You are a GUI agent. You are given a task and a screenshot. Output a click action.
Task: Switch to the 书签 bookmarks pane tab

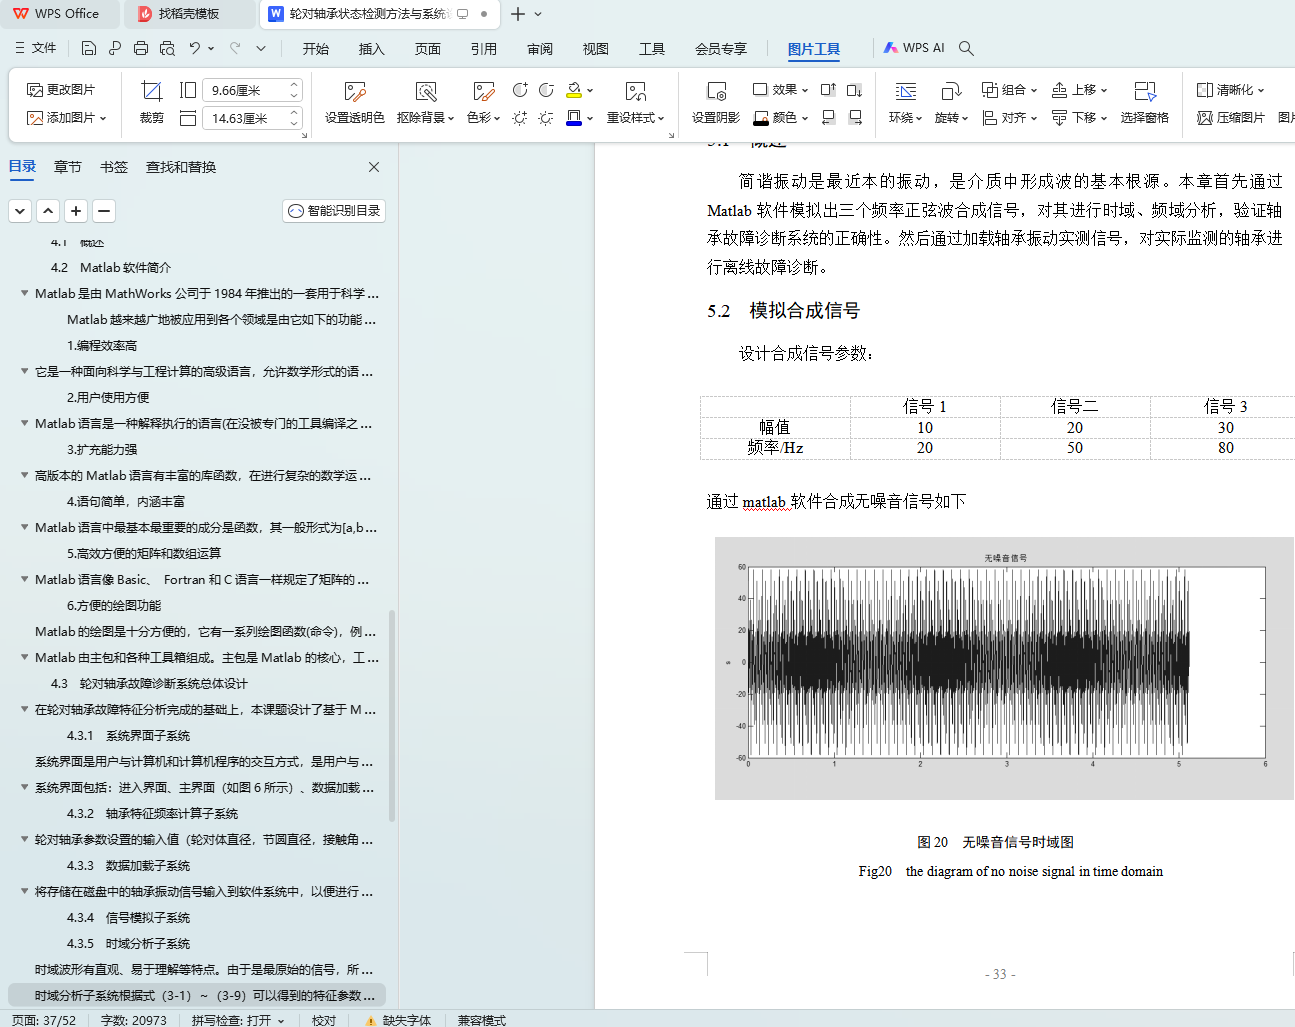pyautogui.click(x=114, y=167)
